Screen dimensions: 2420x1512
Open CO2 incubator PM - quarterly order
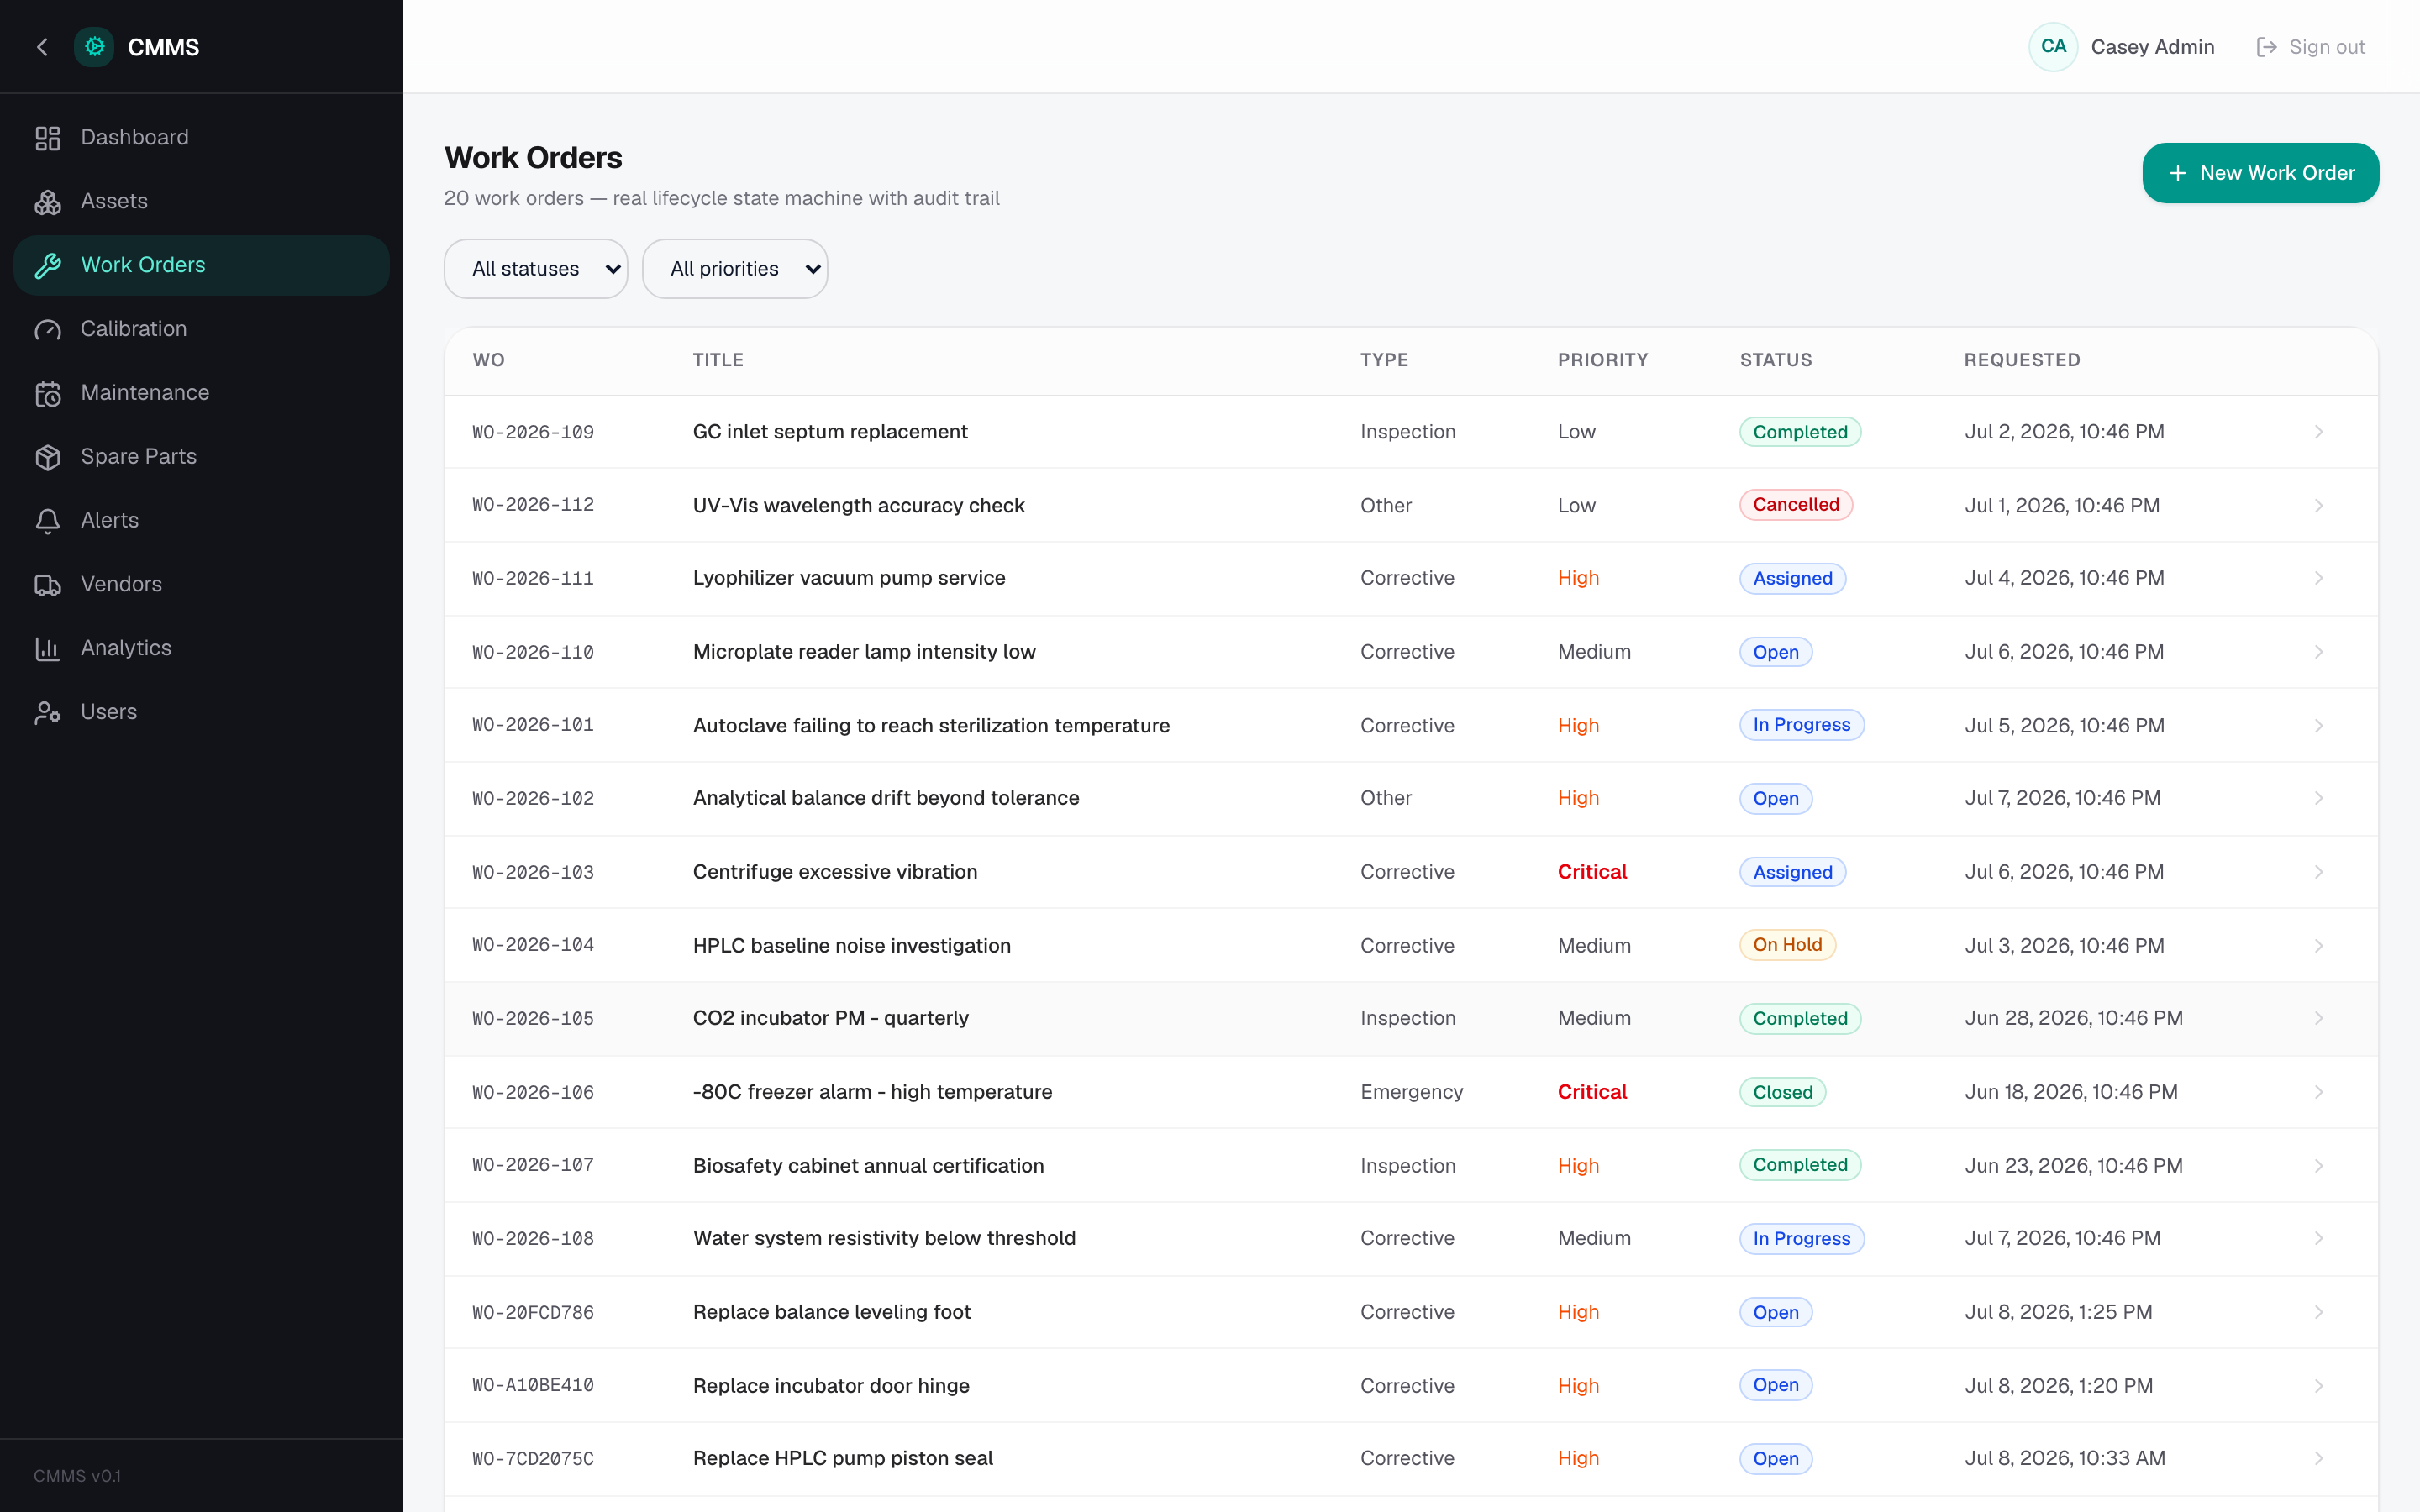[830, 1019]
